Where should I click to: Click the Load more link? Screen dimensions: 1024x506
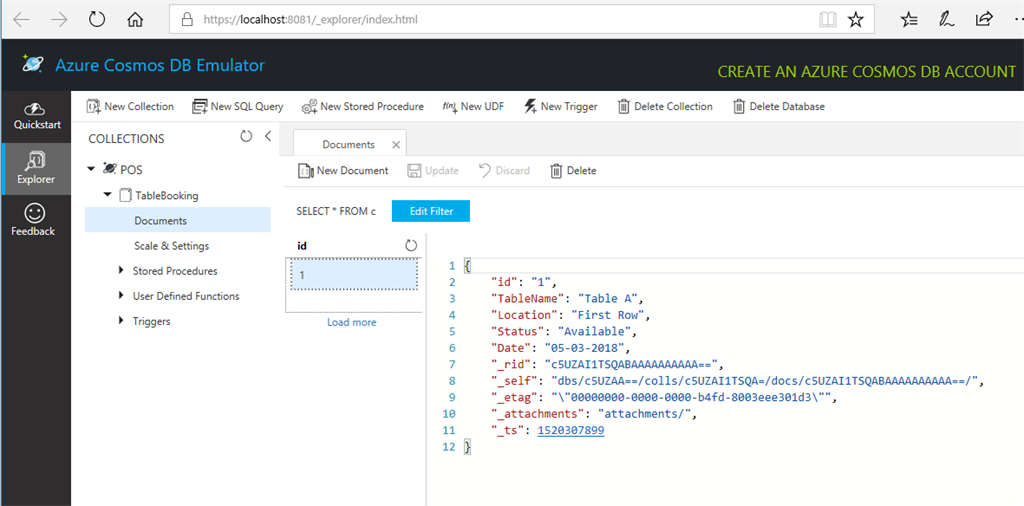[351, 322]
